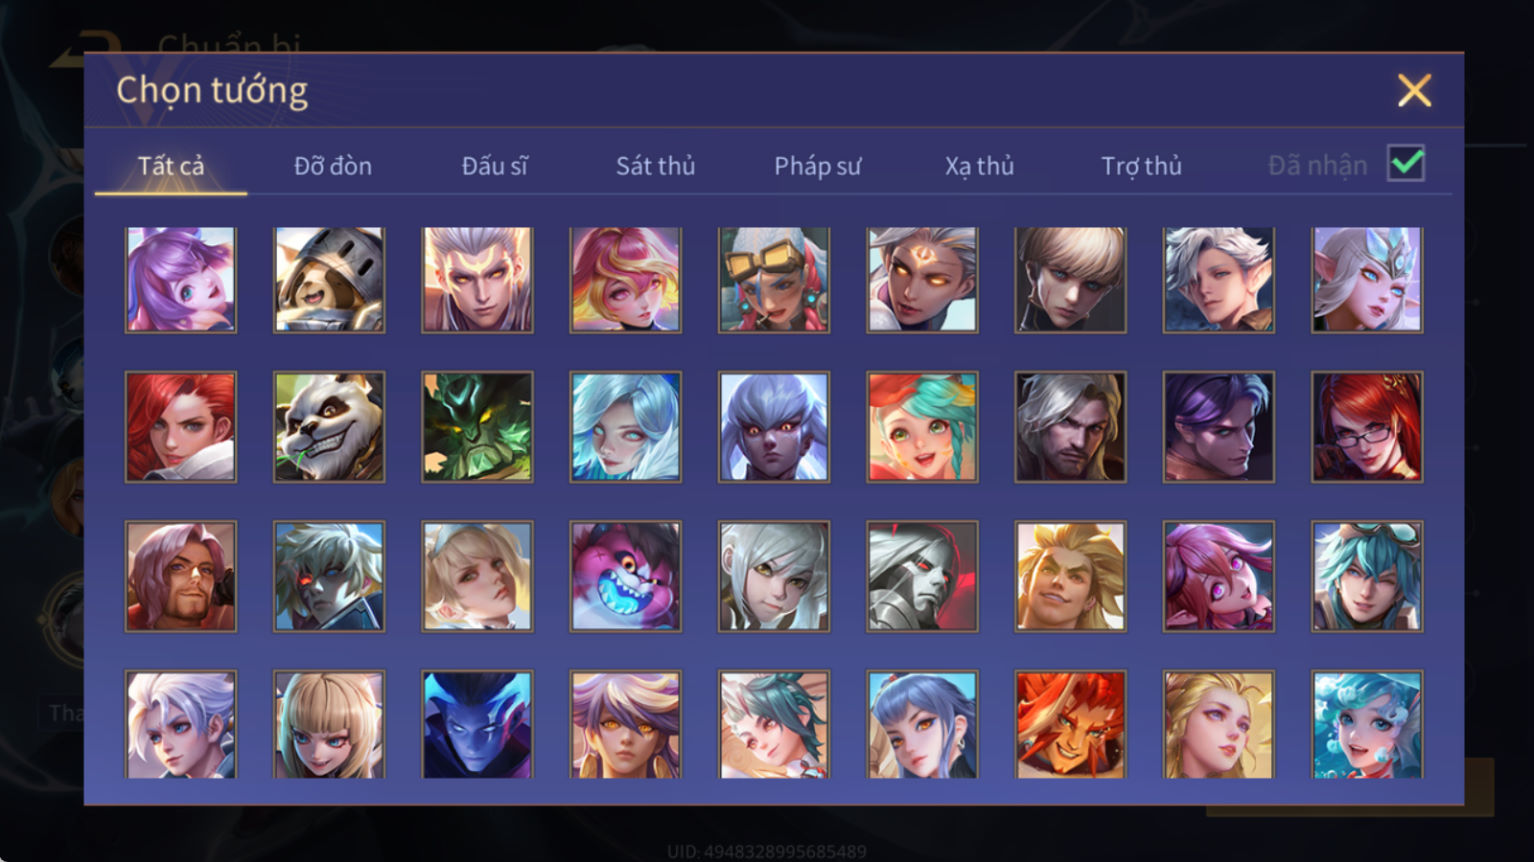Open the Đấu sĩ tab
Screen dimensions: 1534x862
coord(494,166)
